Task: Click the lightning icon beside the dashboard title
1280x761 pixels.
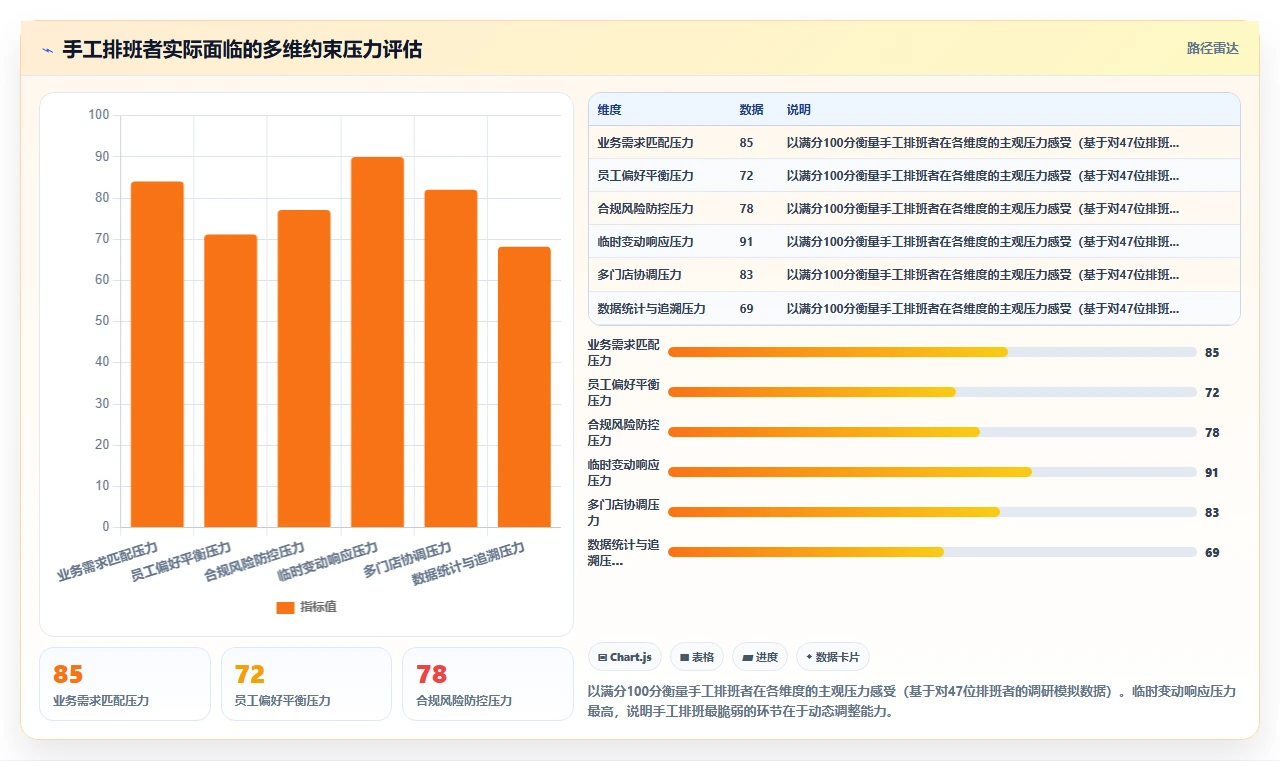Action: [47, 50]
